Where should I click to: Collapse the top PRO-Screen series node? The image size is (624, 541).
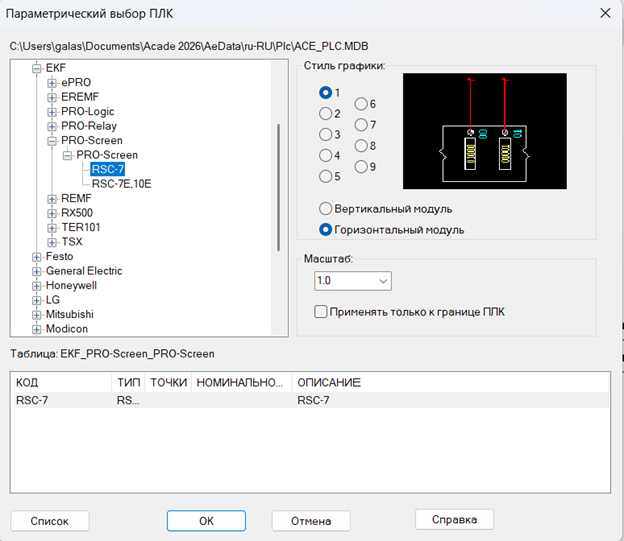tap(52, 141)
